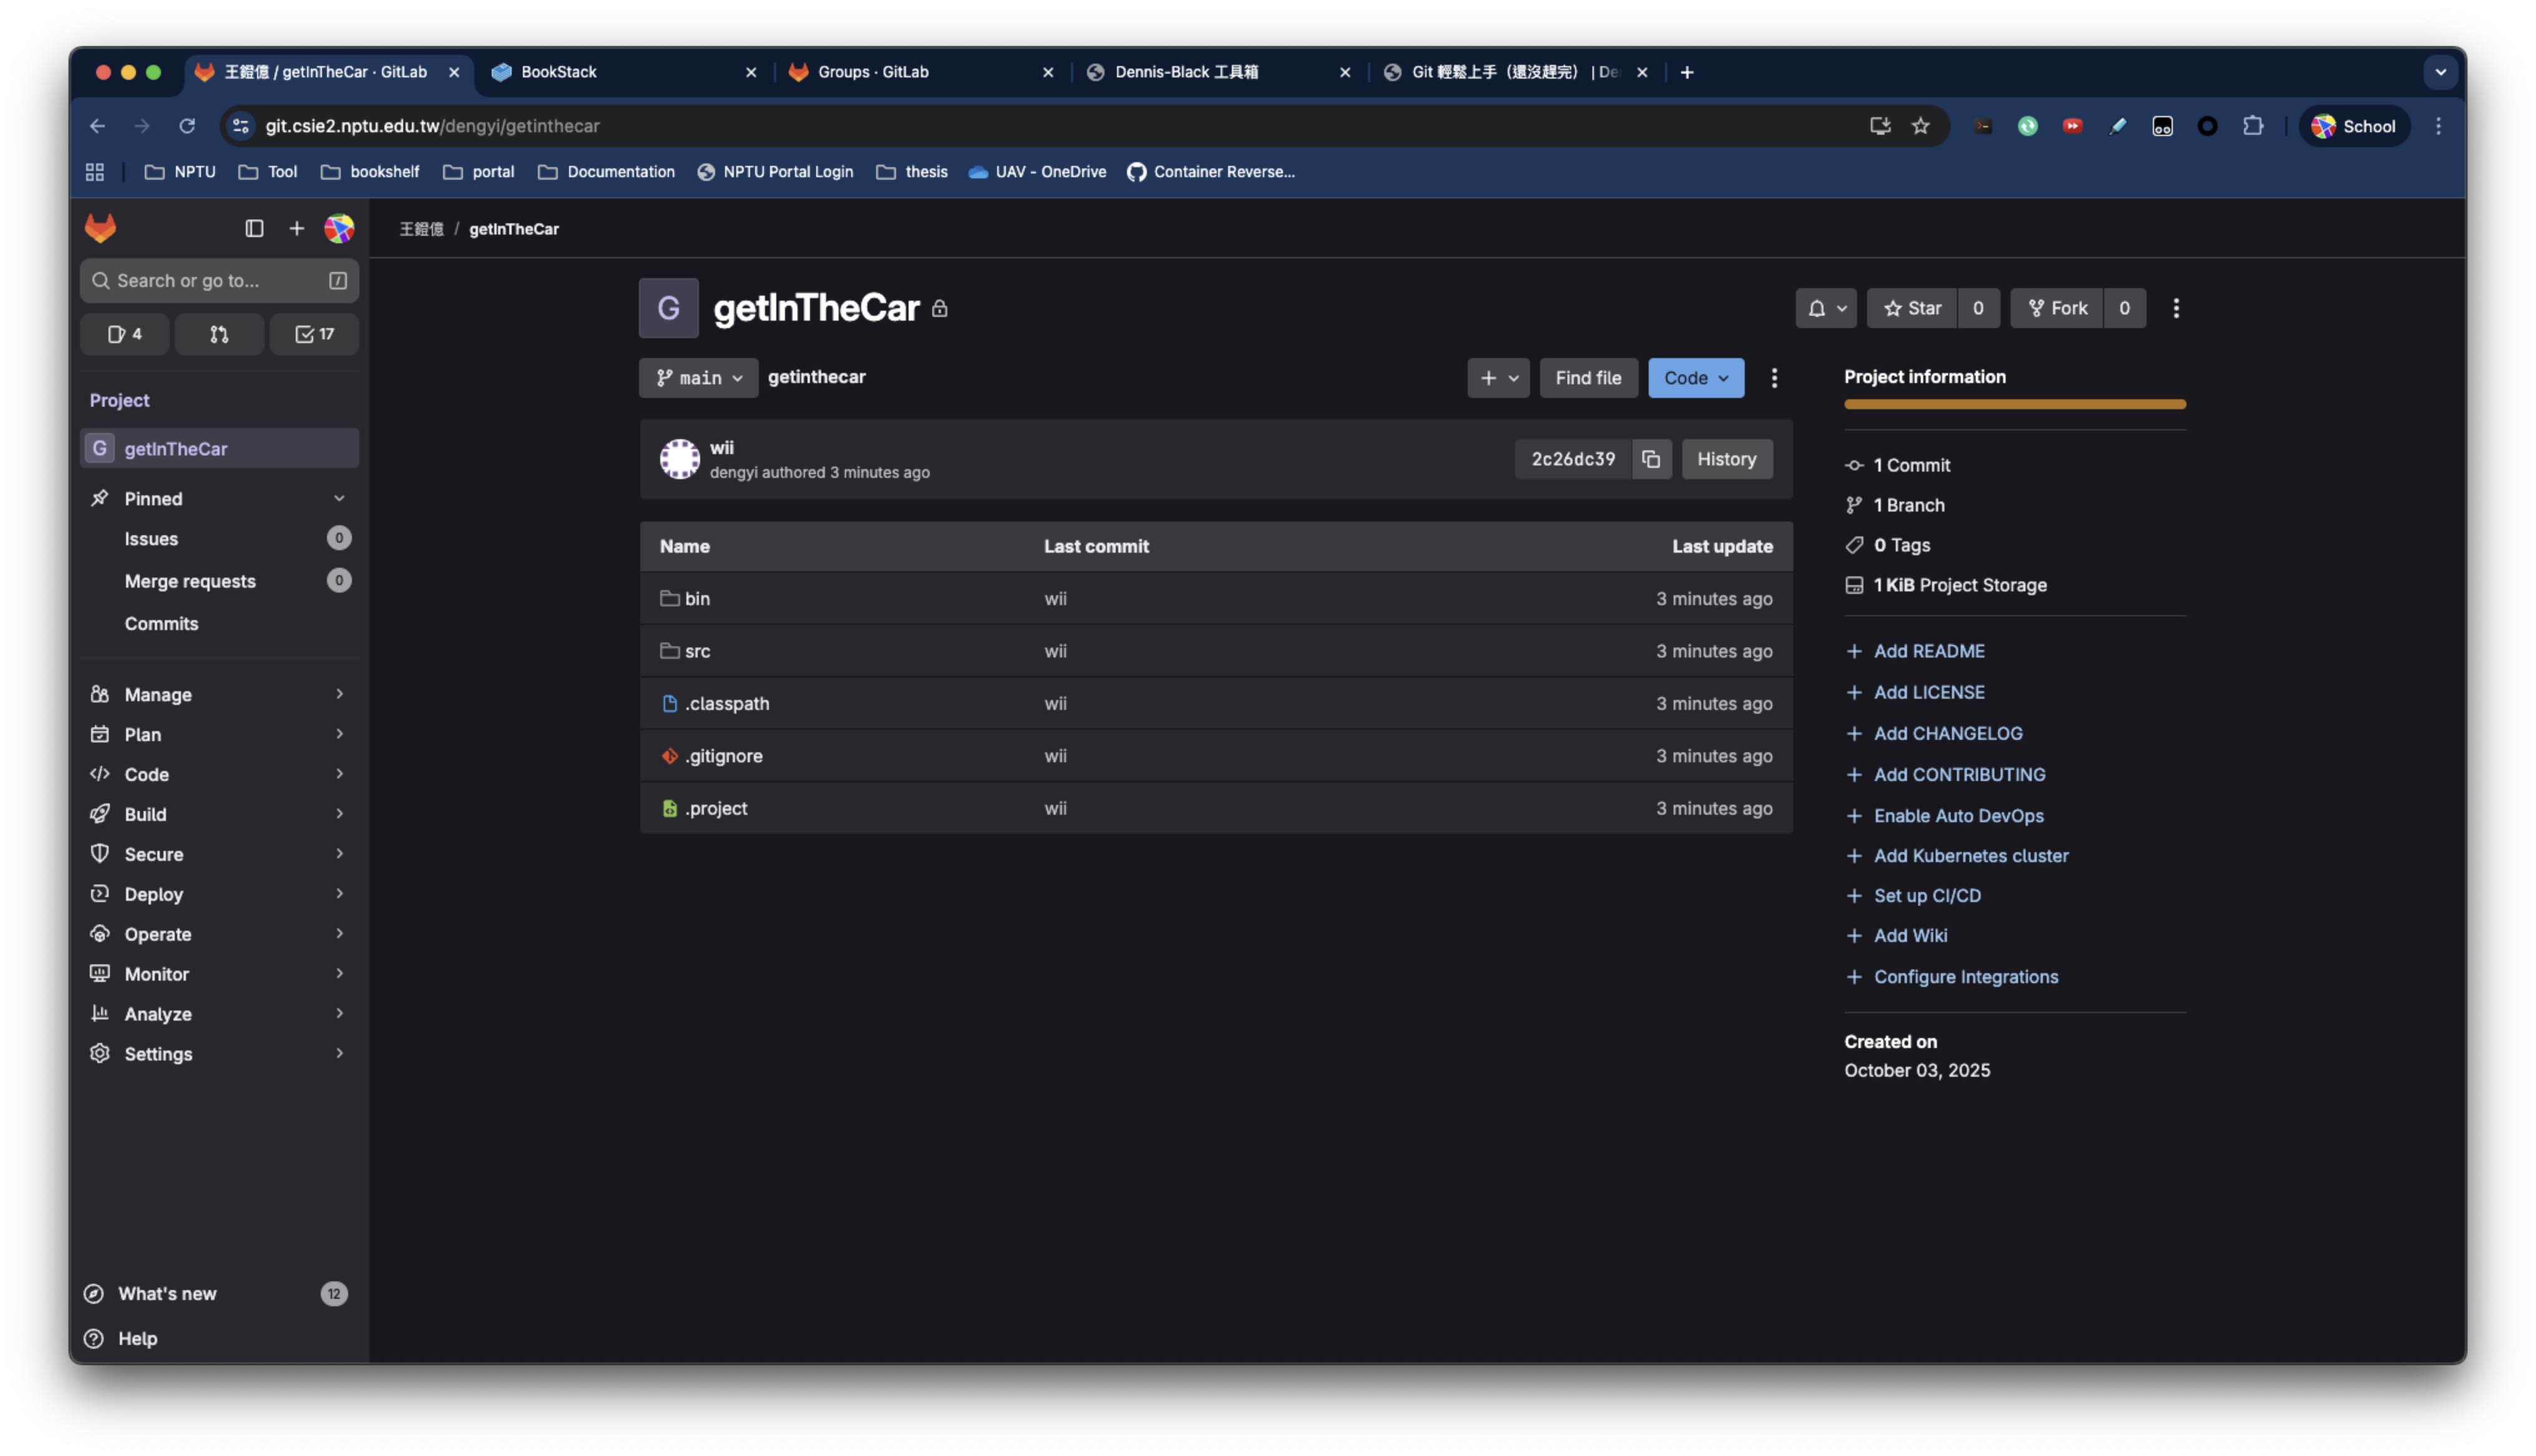Open the merge requests shortcut icon

tap(219, 334)
